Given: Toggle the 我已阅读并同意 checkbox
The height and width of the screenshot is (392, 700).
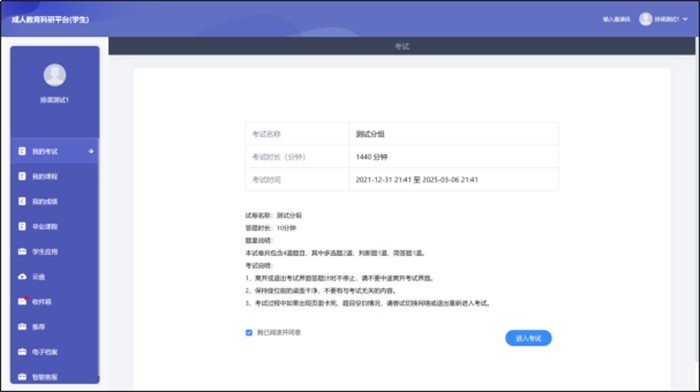Looking at the screenshot, I should point(249,333).
